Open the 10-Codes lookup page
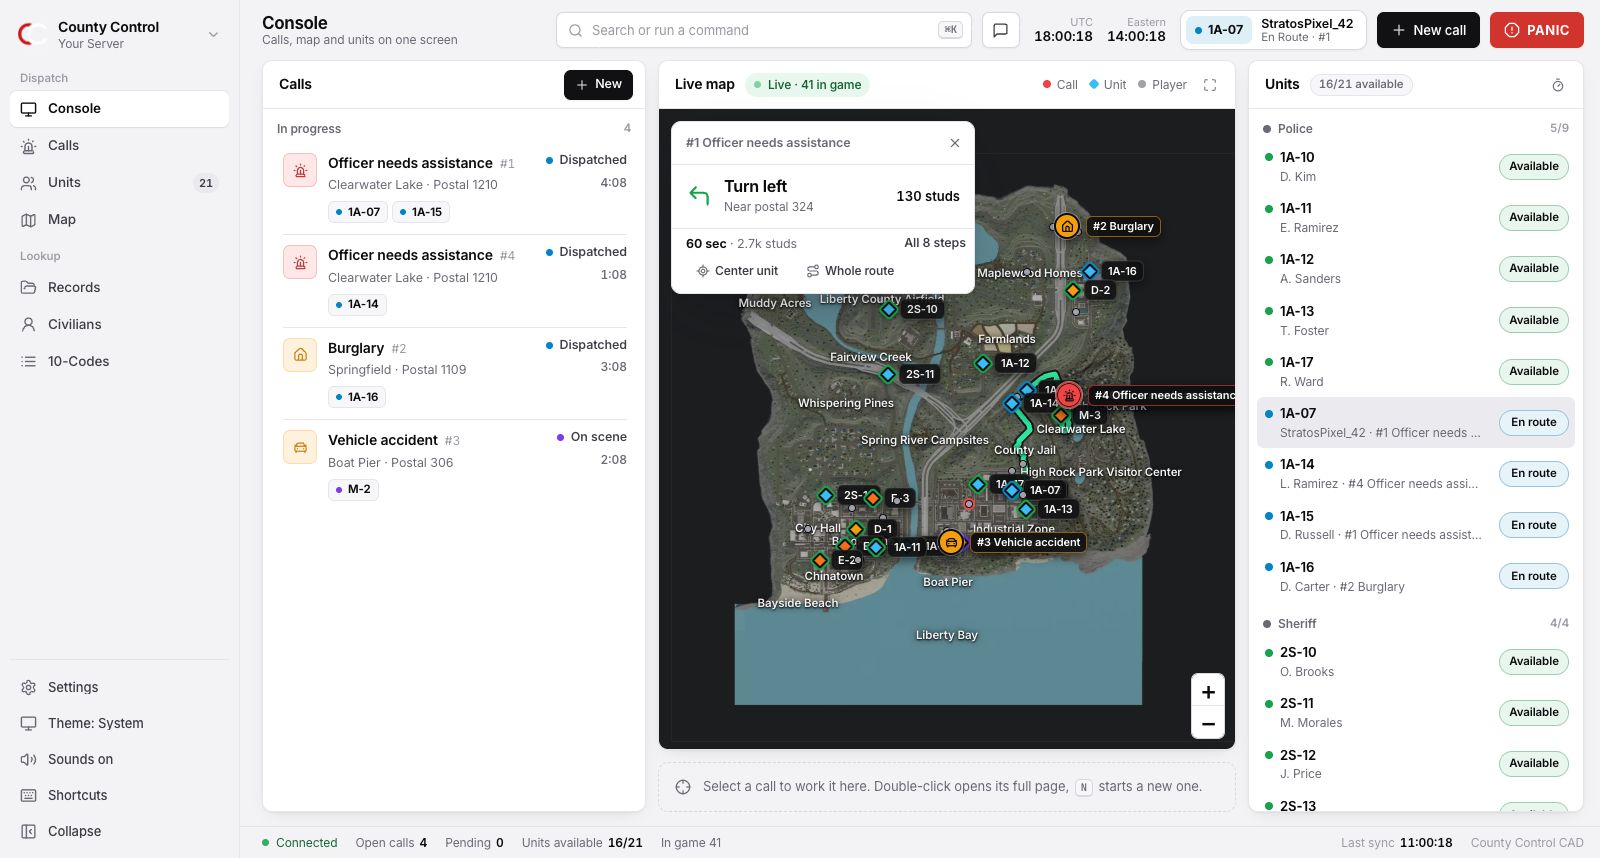The image size is (1600, 858). tap(119, 361)
